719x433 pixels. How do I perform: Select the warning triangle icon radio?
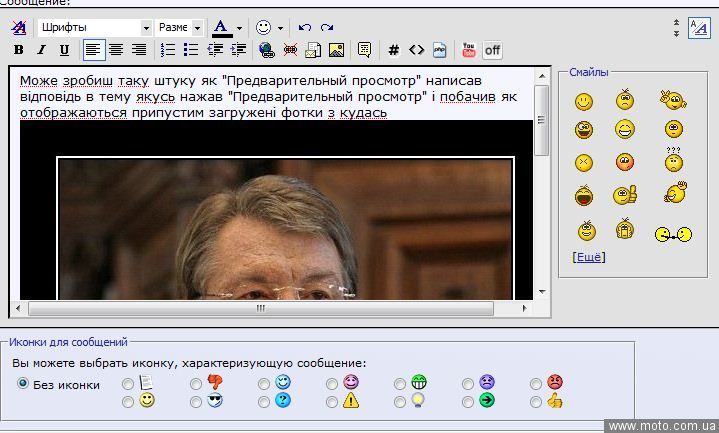332,402
